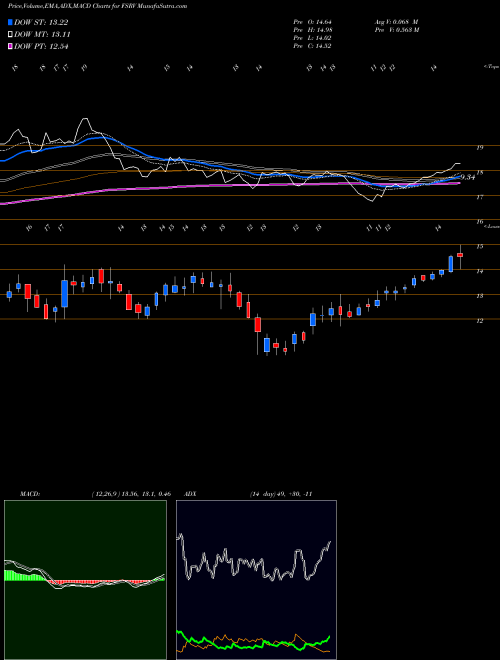The image size is (500, 660).
Task: Click the Pre V: 0.563 M label
Action: coord(396,30)
